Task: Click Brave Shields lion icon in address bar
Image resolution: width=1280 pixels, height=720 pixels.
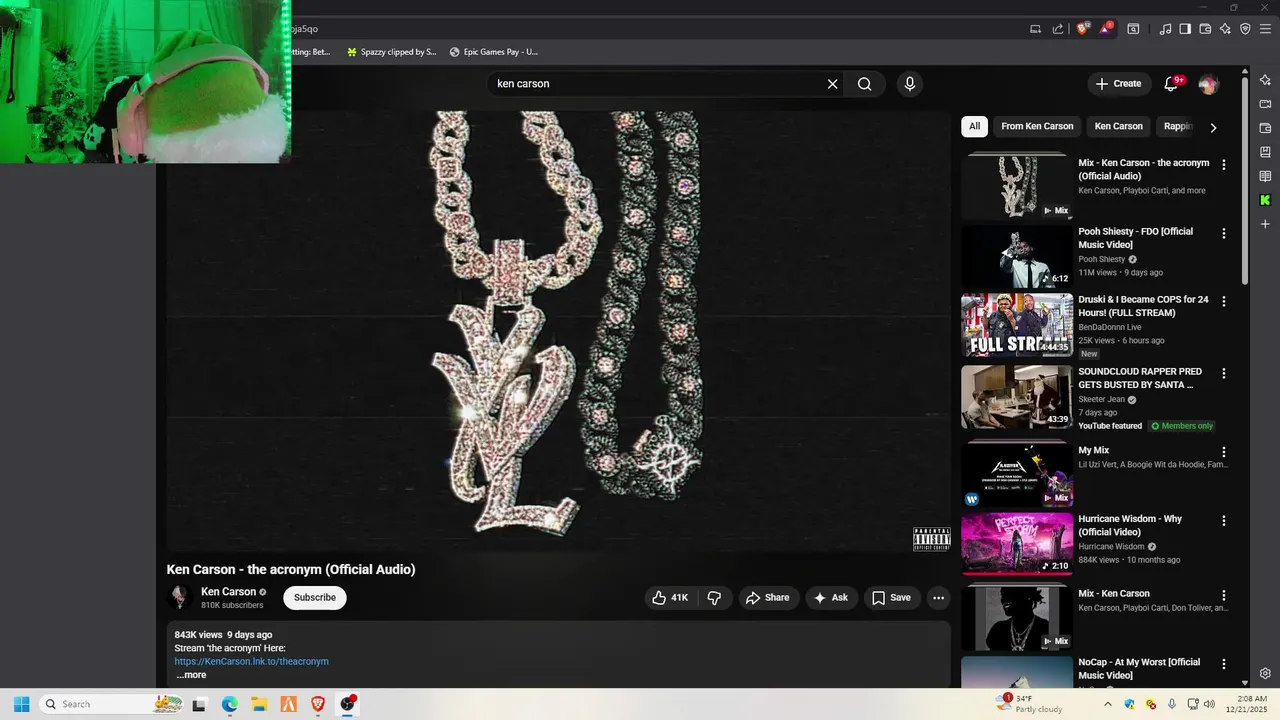Action: (1082, 29)
